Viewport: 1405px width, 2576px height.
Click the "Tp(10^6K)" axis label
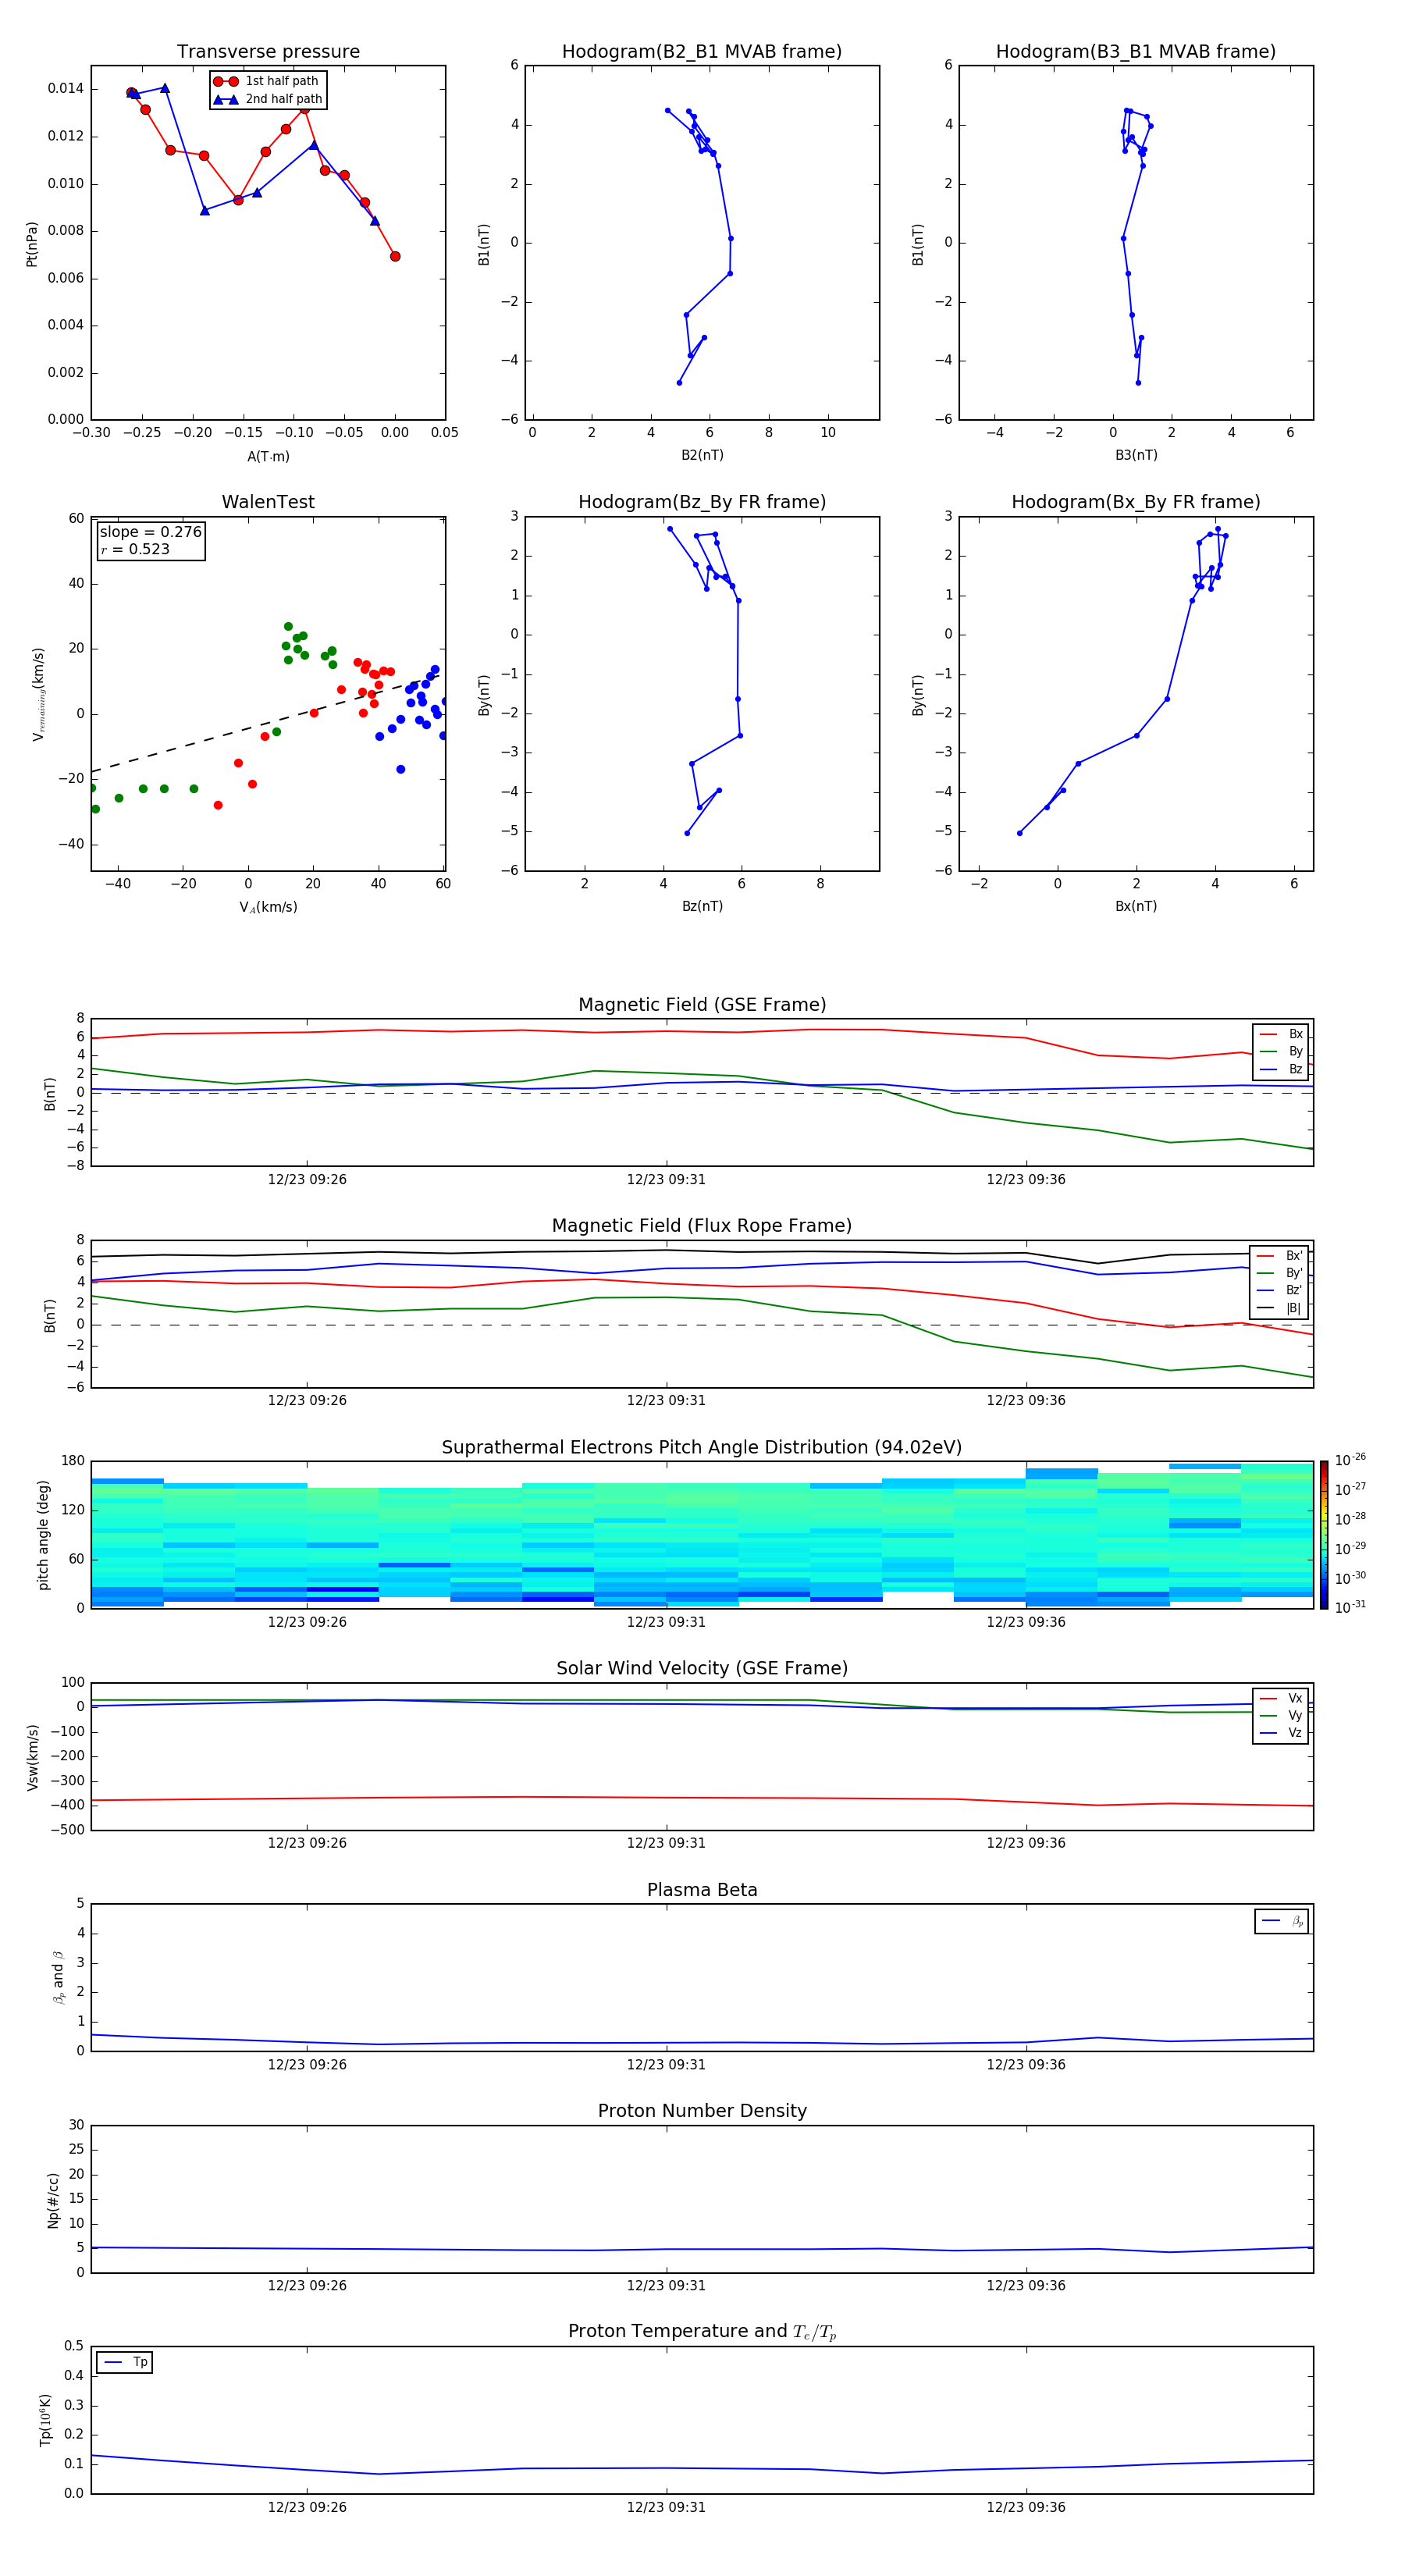coord(45,2420)
